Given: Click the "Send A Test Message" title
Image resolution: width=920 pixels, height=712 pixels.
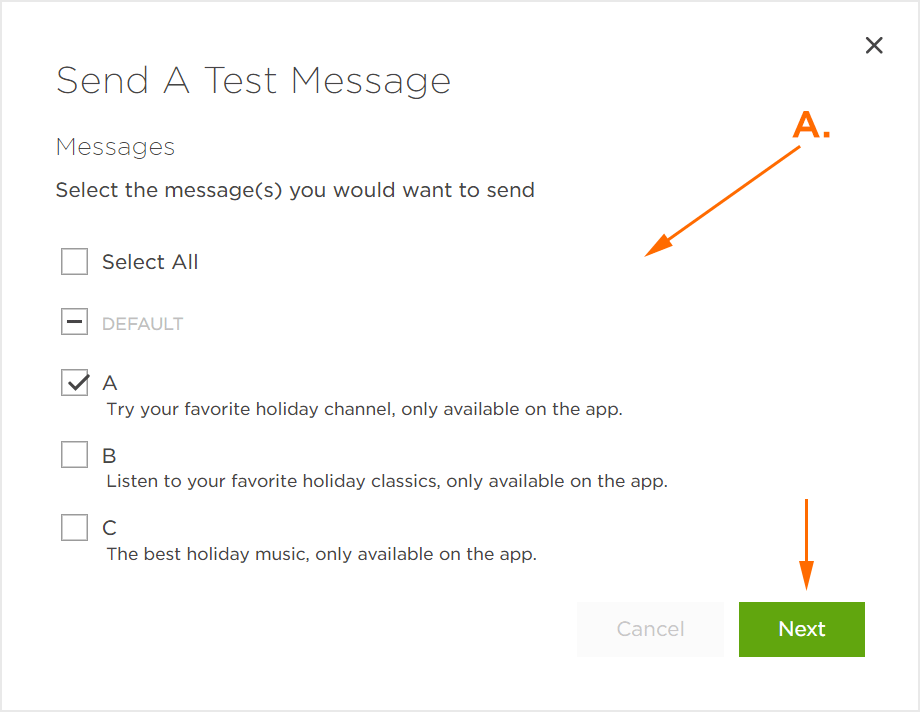Looking at the screenshot, I should pos(253,80).
